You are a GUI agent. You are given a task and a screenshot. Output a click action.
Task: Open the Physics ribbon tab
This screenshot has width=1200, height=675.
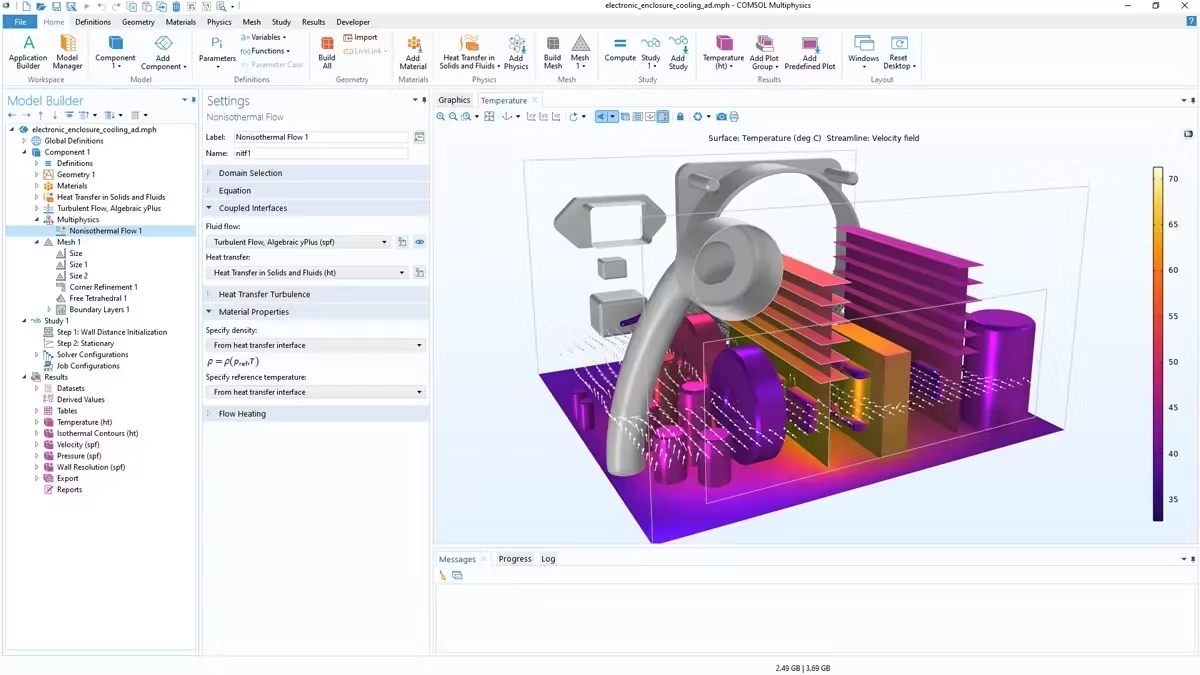click(x=219, y=22)
